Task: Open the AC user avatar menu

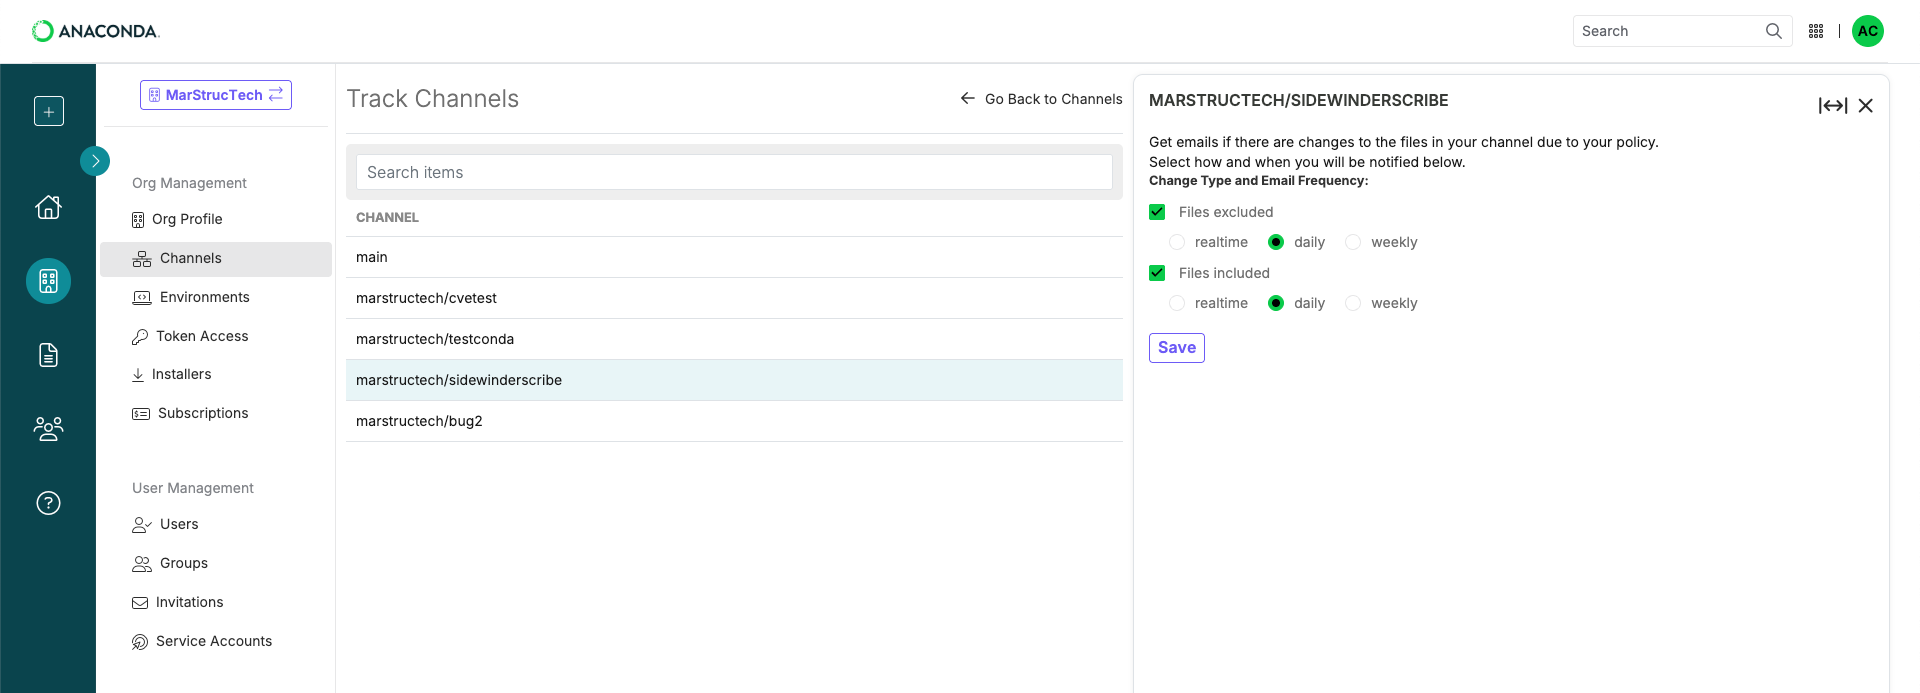Action: [x=1868, y=31]
